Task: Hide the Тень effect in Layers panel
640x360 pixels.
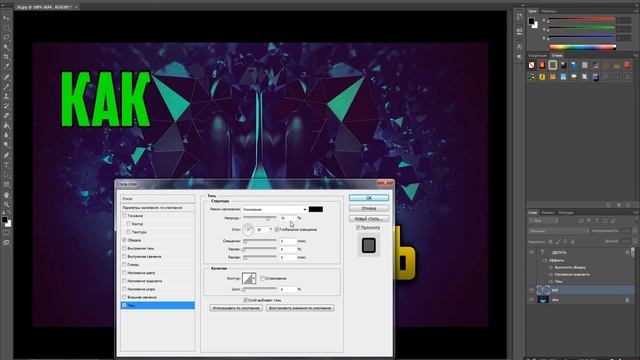Action: 551,282
